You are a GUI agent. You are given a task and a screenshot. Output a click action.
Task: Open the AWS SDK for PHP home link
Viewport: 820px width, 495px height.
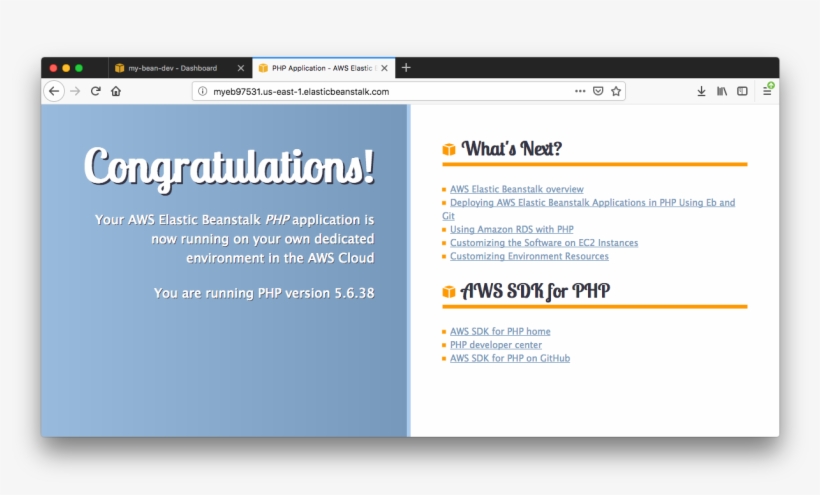click(x=500, y=331)
